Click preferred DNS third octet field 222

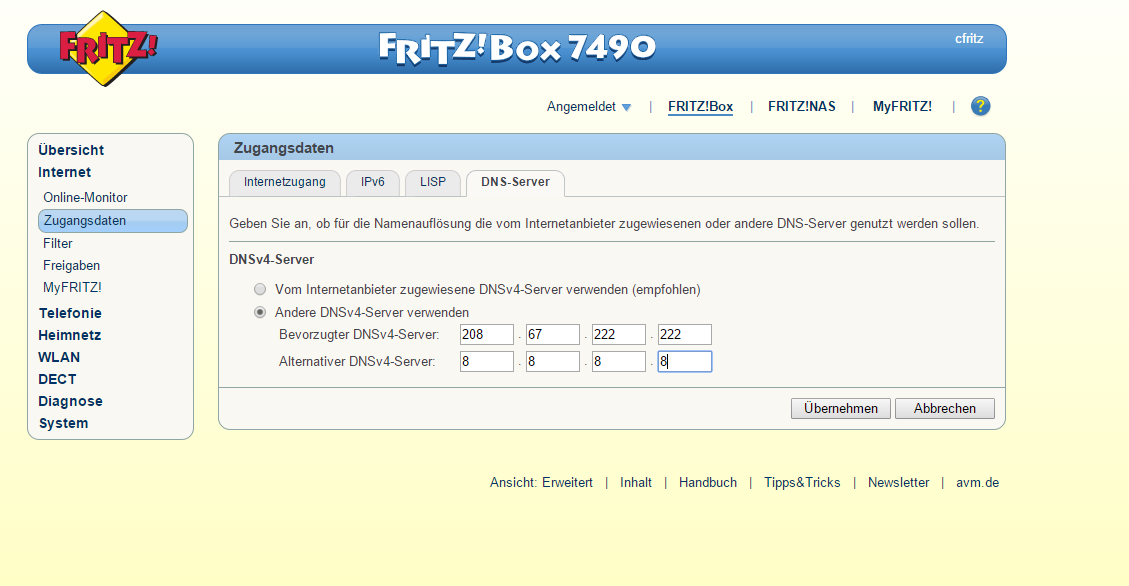coord(619,335)
